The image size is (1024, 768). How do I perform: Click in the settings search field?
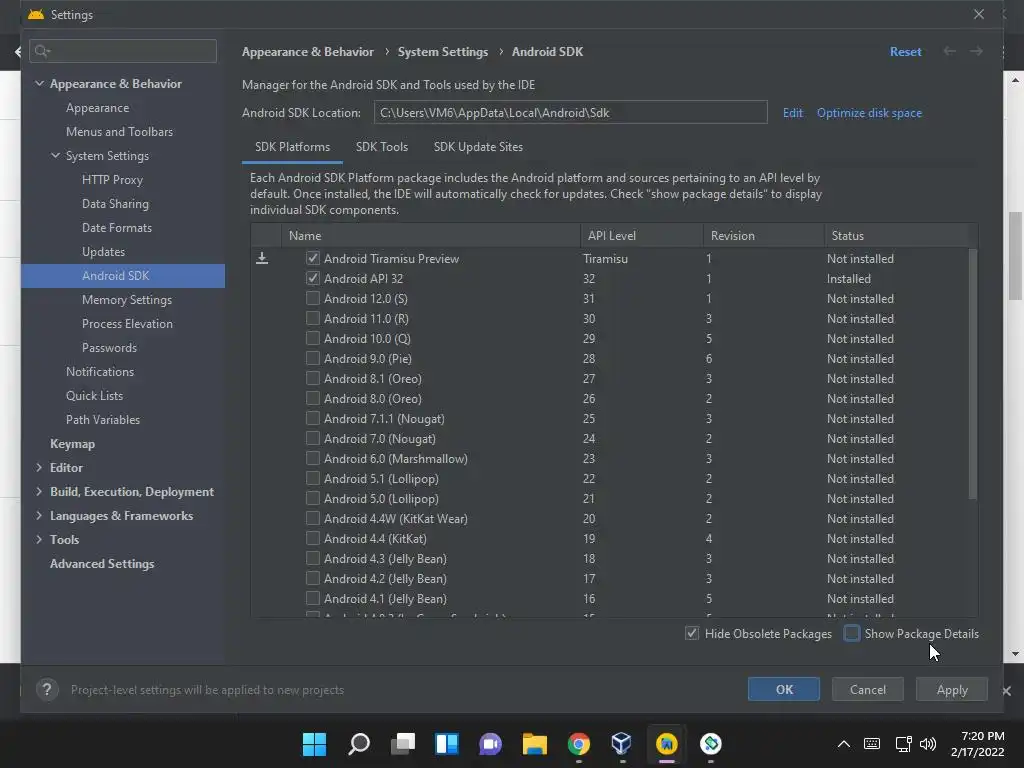tap(123, 51)
